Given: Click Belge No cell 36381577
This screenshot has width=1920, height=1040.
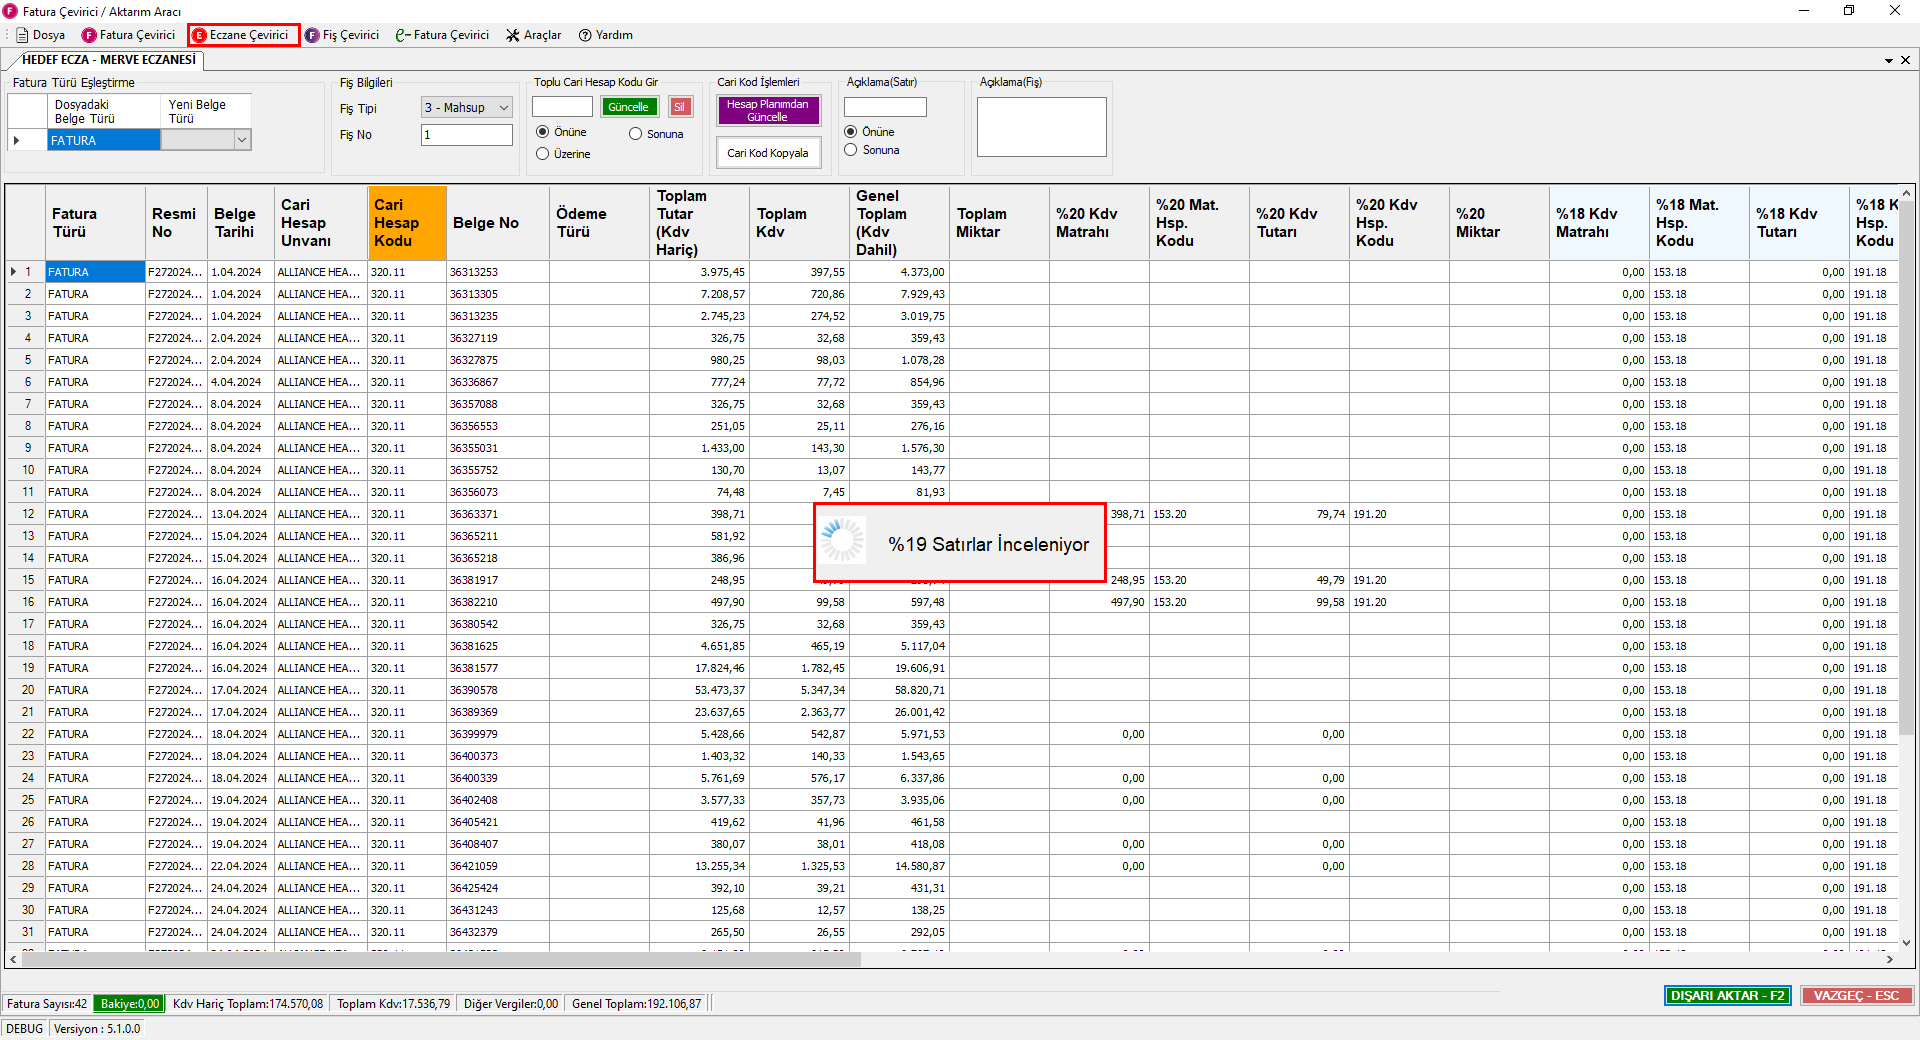Looking at the screenshot, I should (498, 668).
